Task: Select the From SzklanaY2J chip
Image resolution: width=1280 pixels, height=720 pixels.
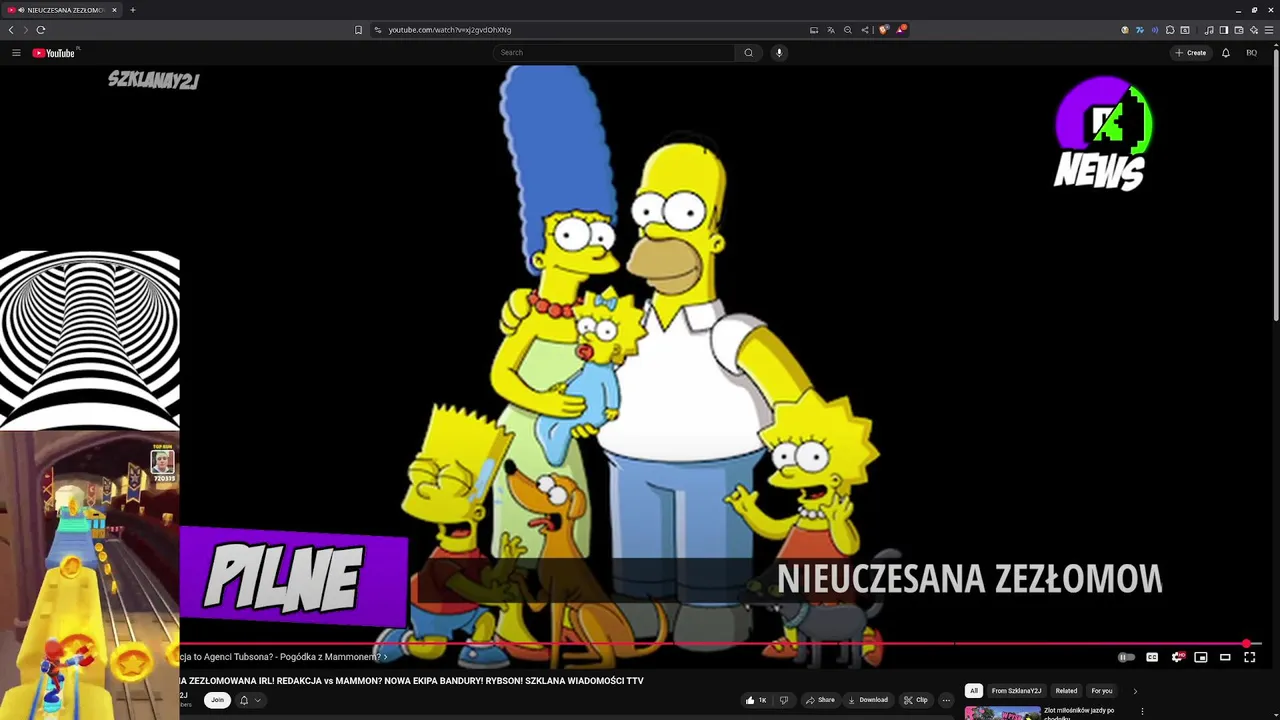Action: pos(1016,691)
